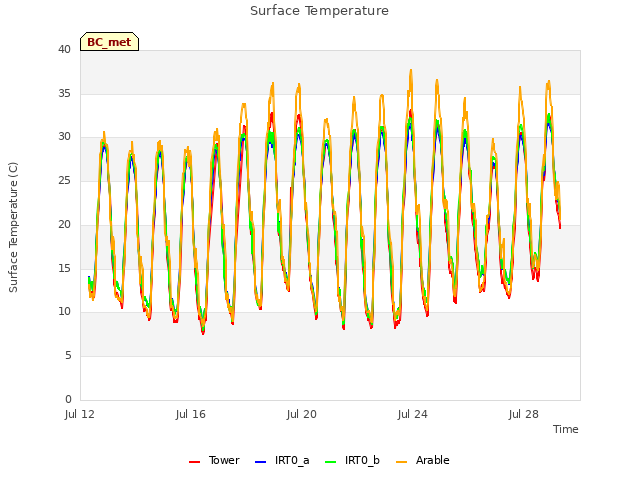Click the orange Arable legend color marker

point(401,462)
